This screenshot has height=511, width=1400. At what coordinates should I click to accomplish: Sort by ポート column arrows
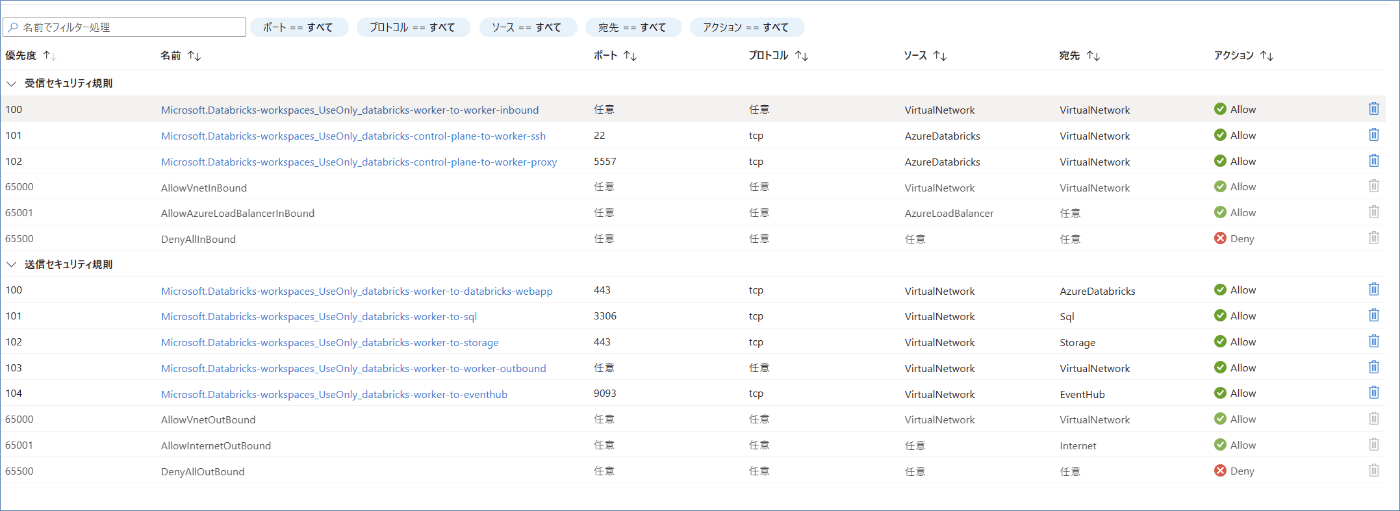point(629,56)
